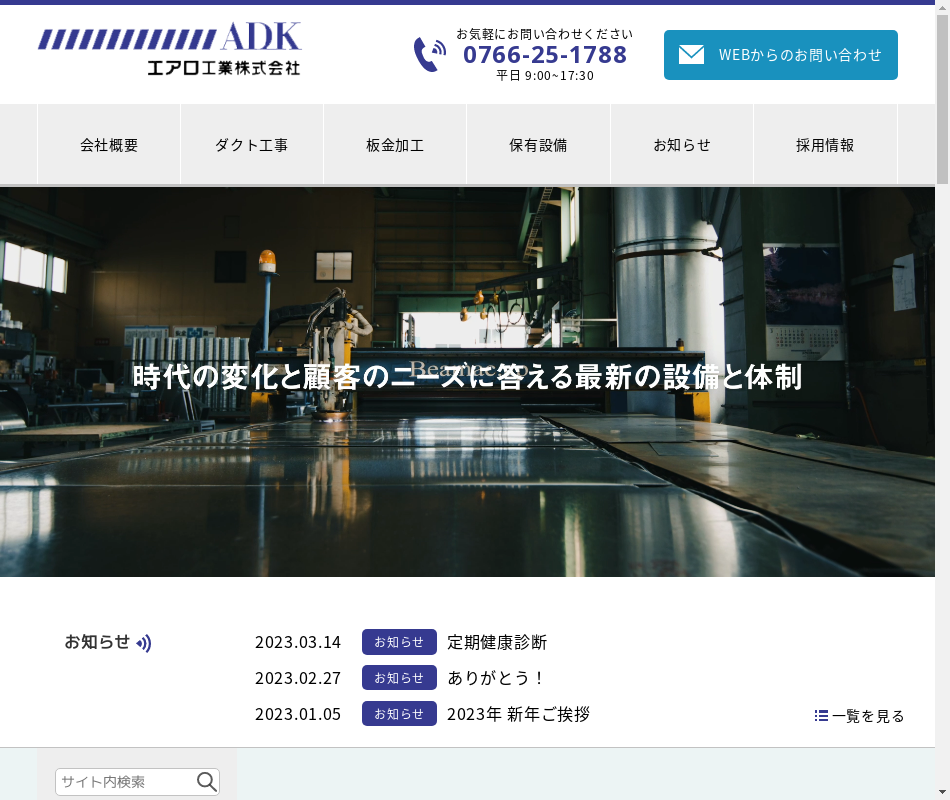The height and width of the screenshot is (800, 950).
Task: Call phone number 0766-25-1788 link
Action: coord(544,54)
